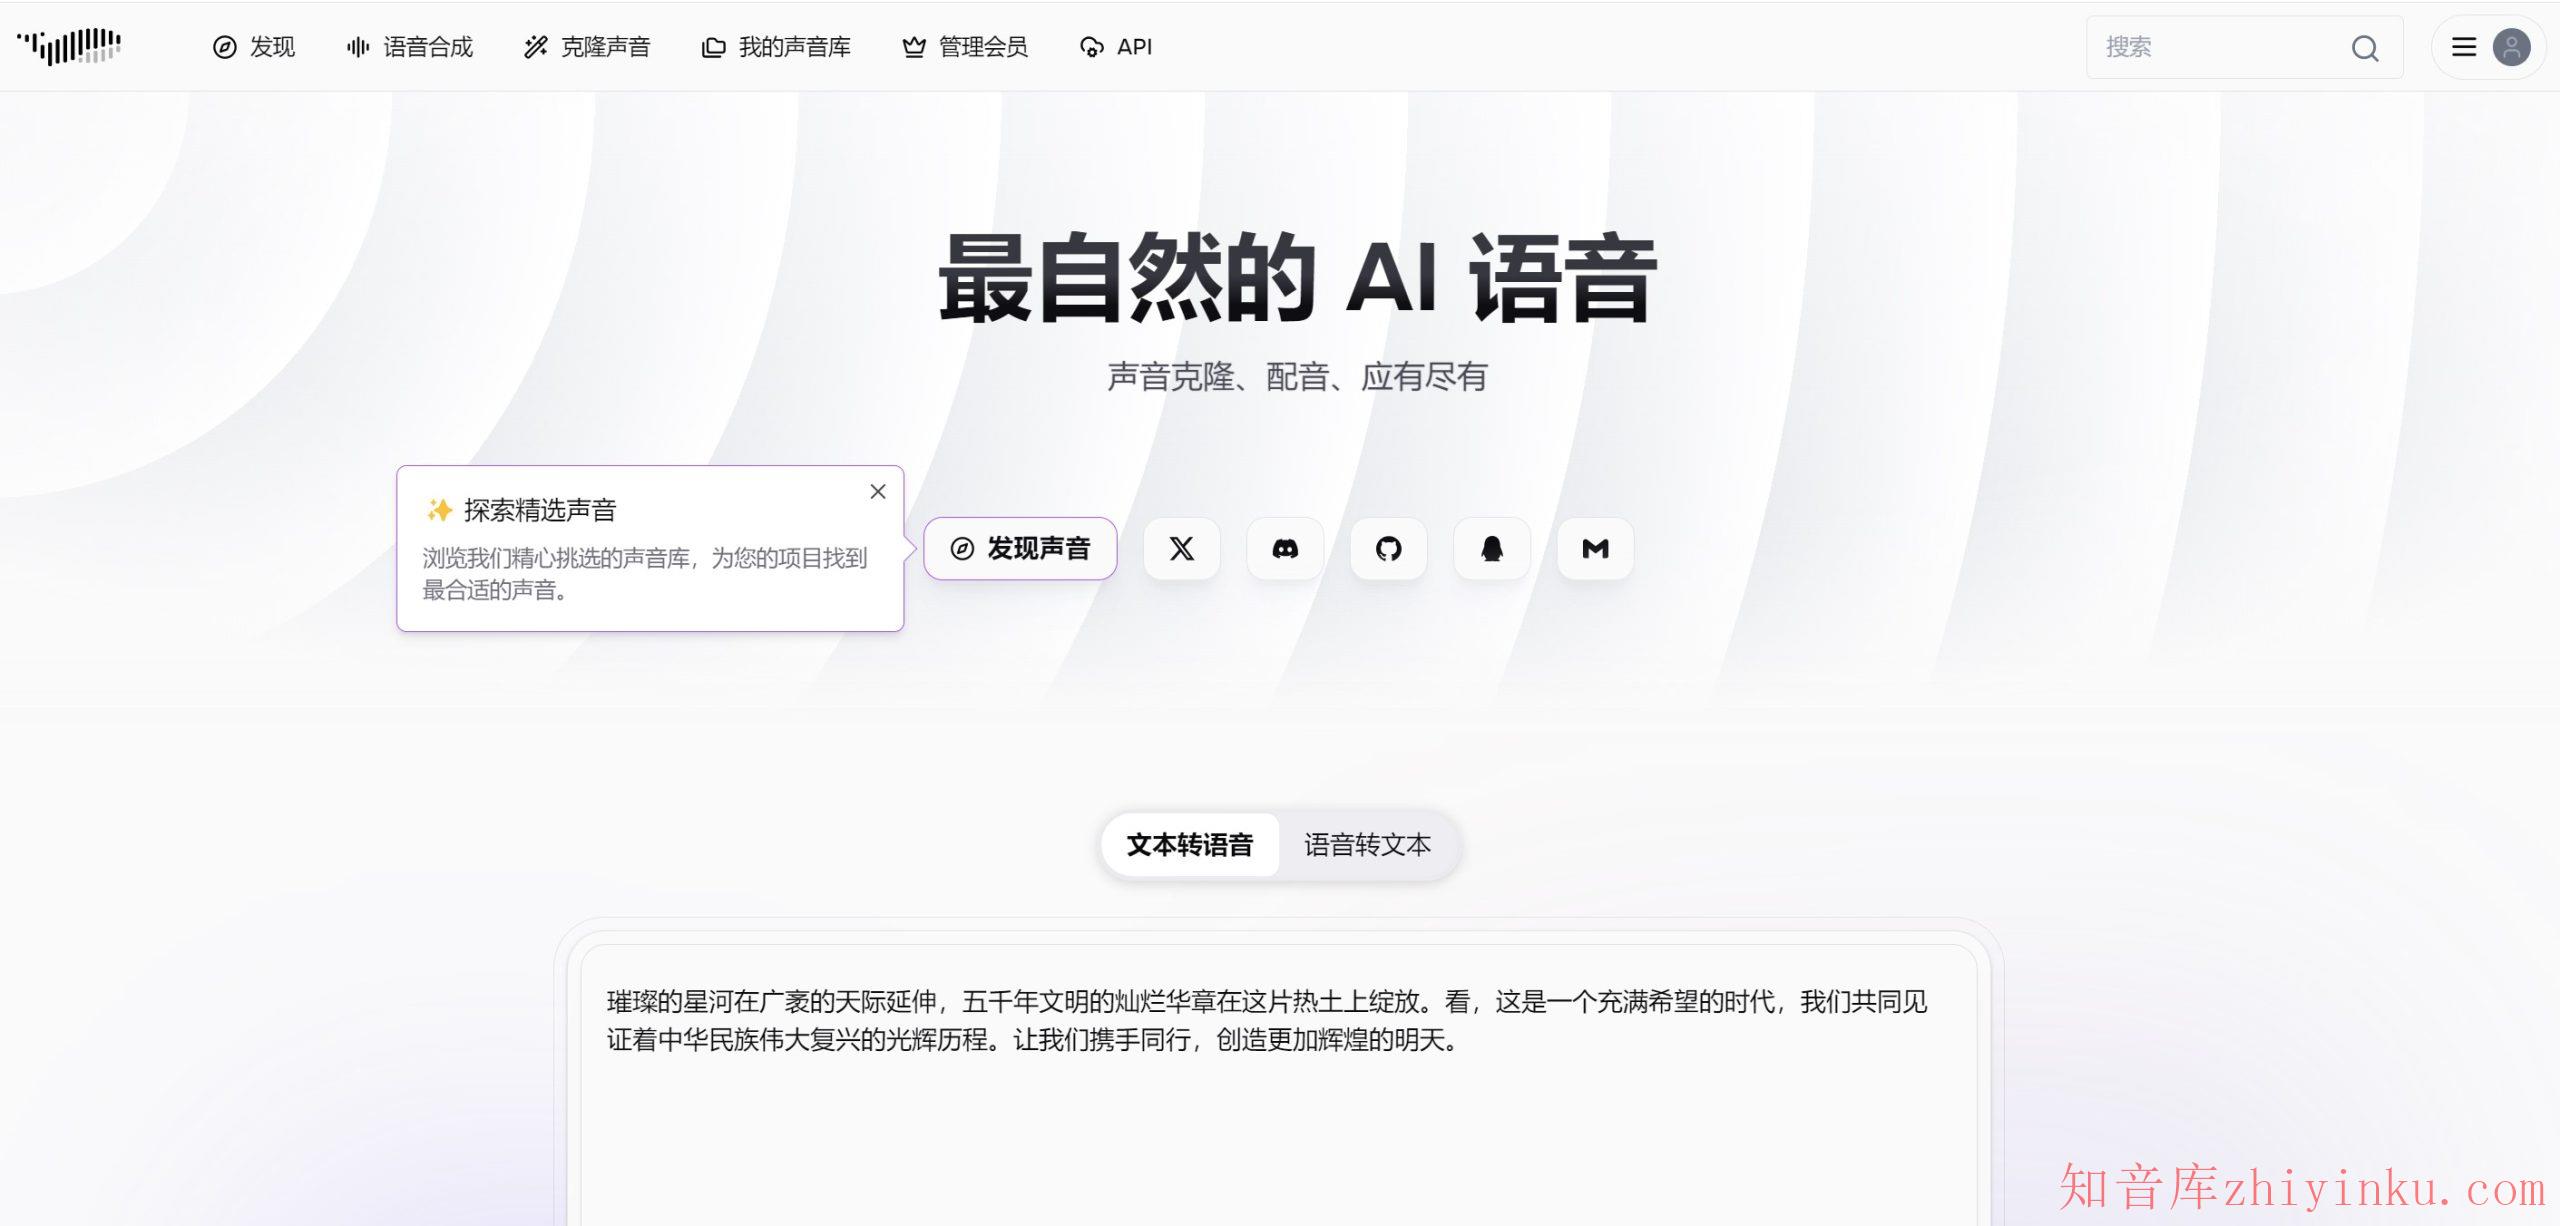This screenshot has height=1226, width=2560.
Task: Open 管理会员 membership page
Action: tap(965, 47)
